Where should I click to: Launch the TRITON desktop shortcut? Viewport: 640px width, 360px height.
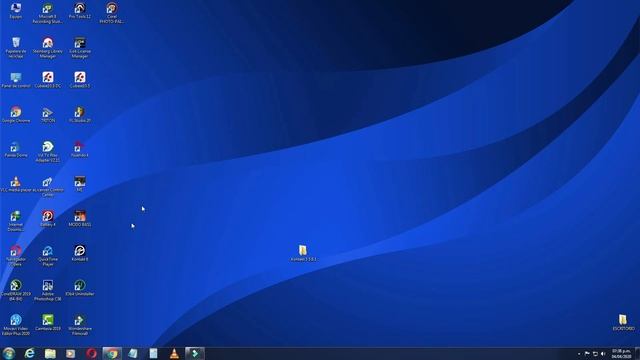pos(47,115)
